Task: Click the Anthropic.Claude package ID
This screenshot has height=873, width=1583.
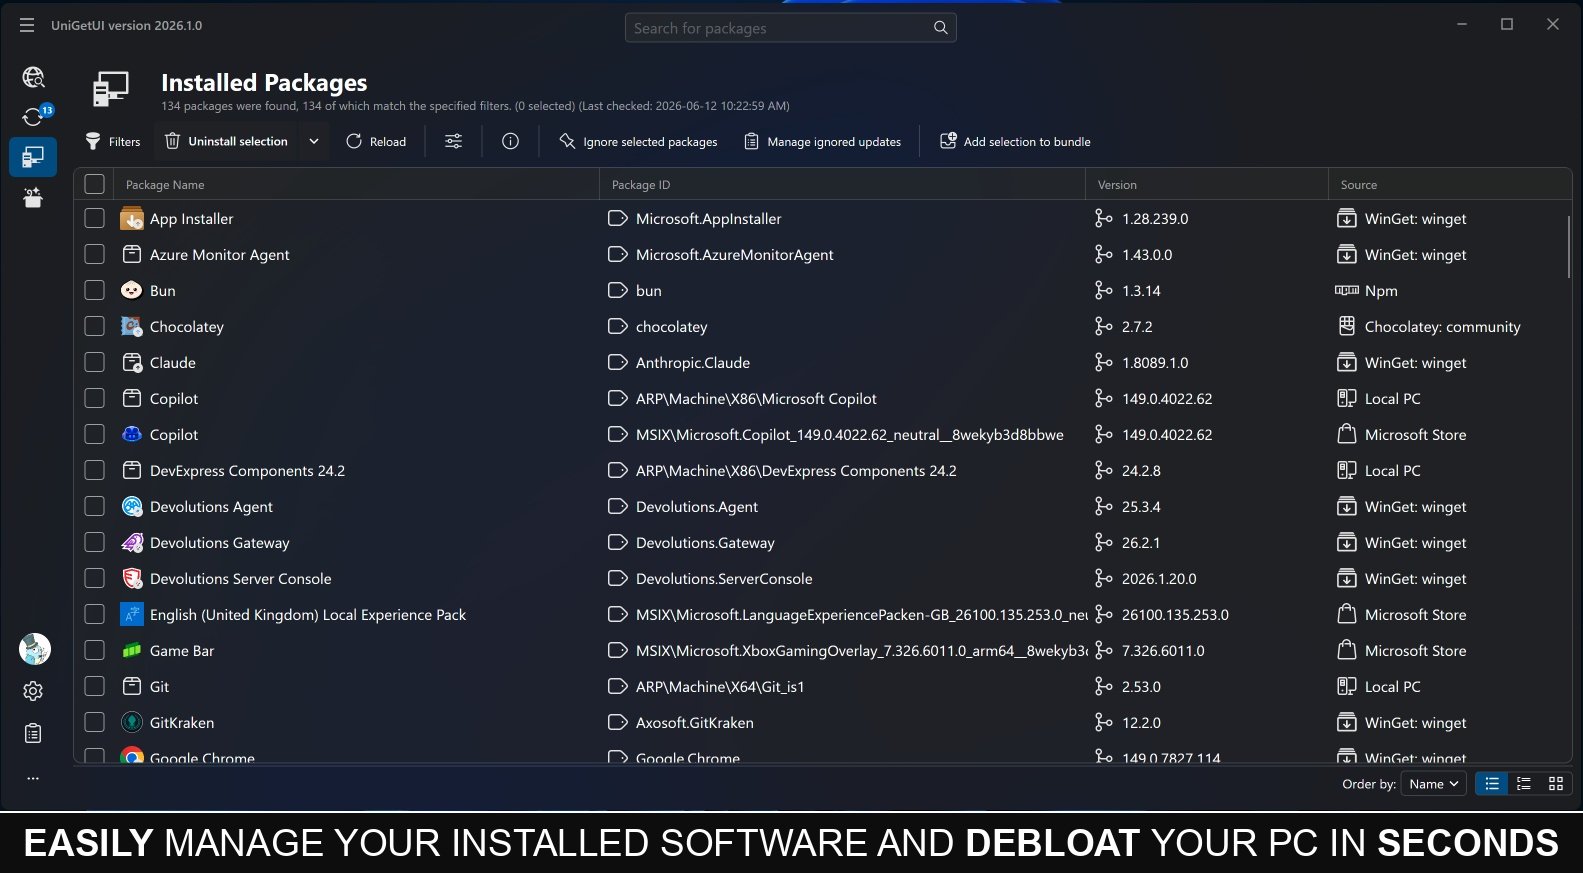Action: click(693, 363)
